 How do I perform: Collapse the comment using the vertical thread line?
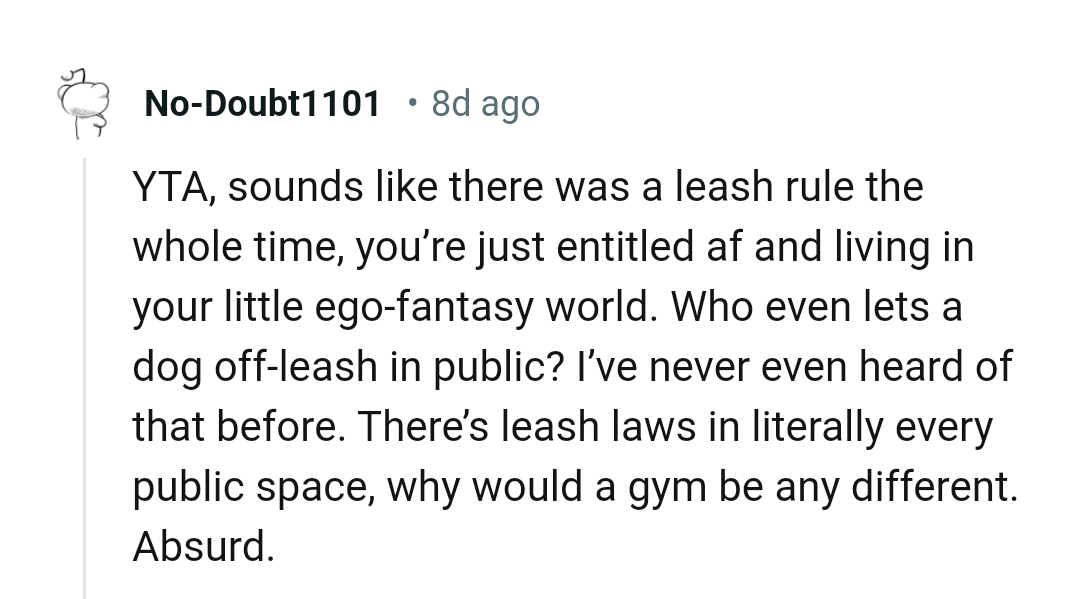tap(85, 380)
